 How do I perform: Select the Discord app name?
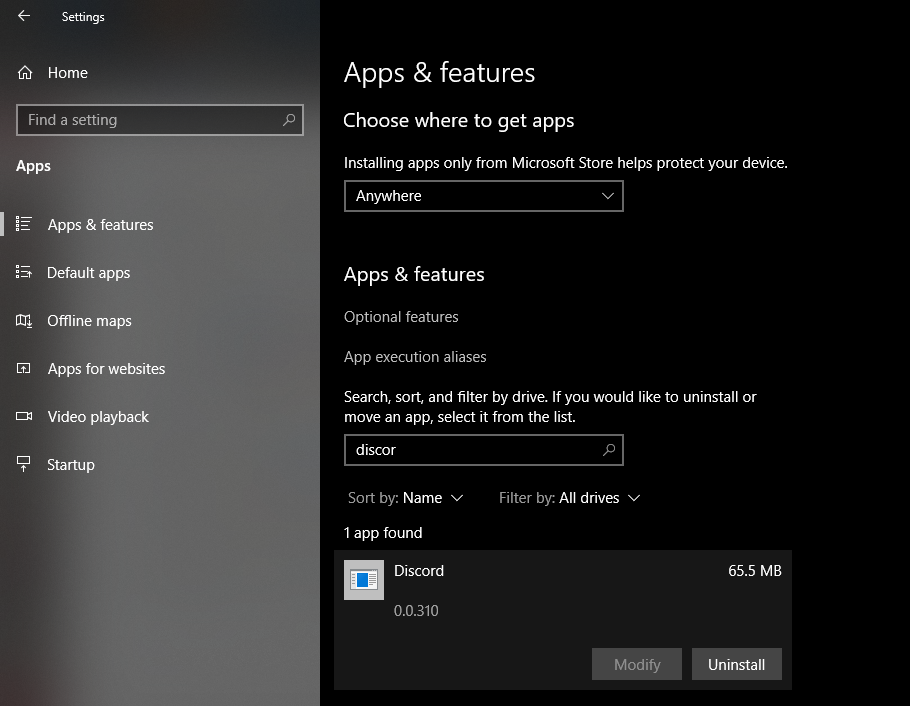(x=419, y=571)
